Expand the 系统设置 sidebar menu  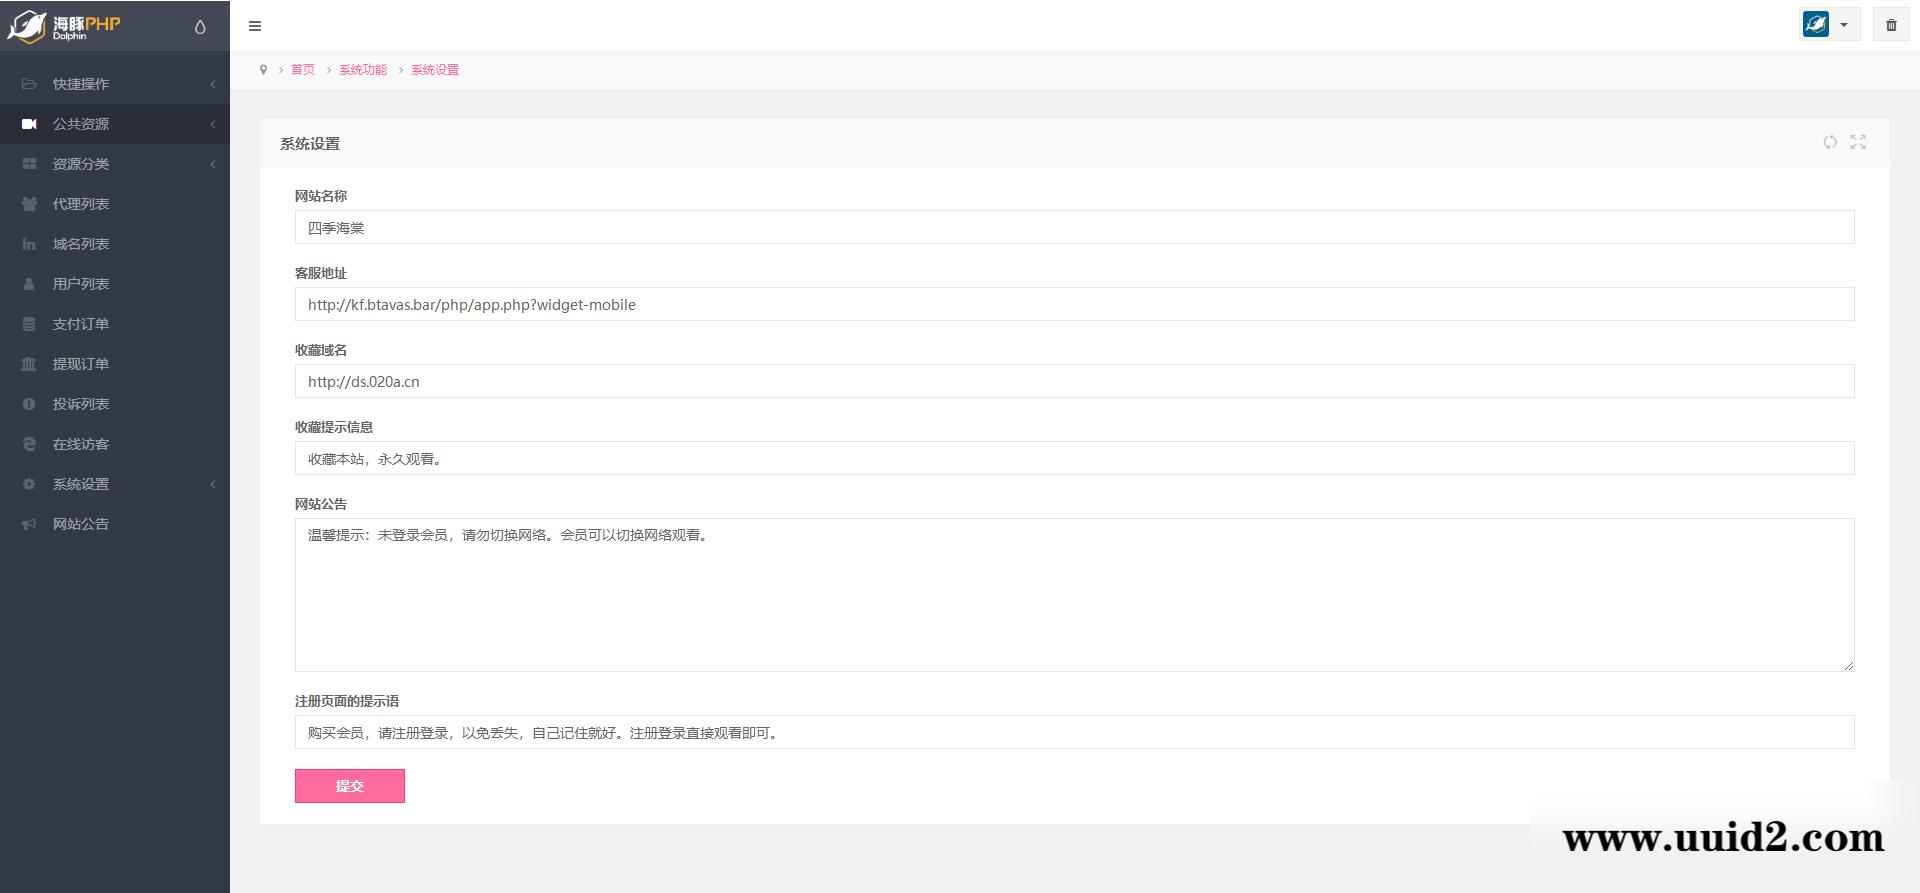click(x=115, y=484)
